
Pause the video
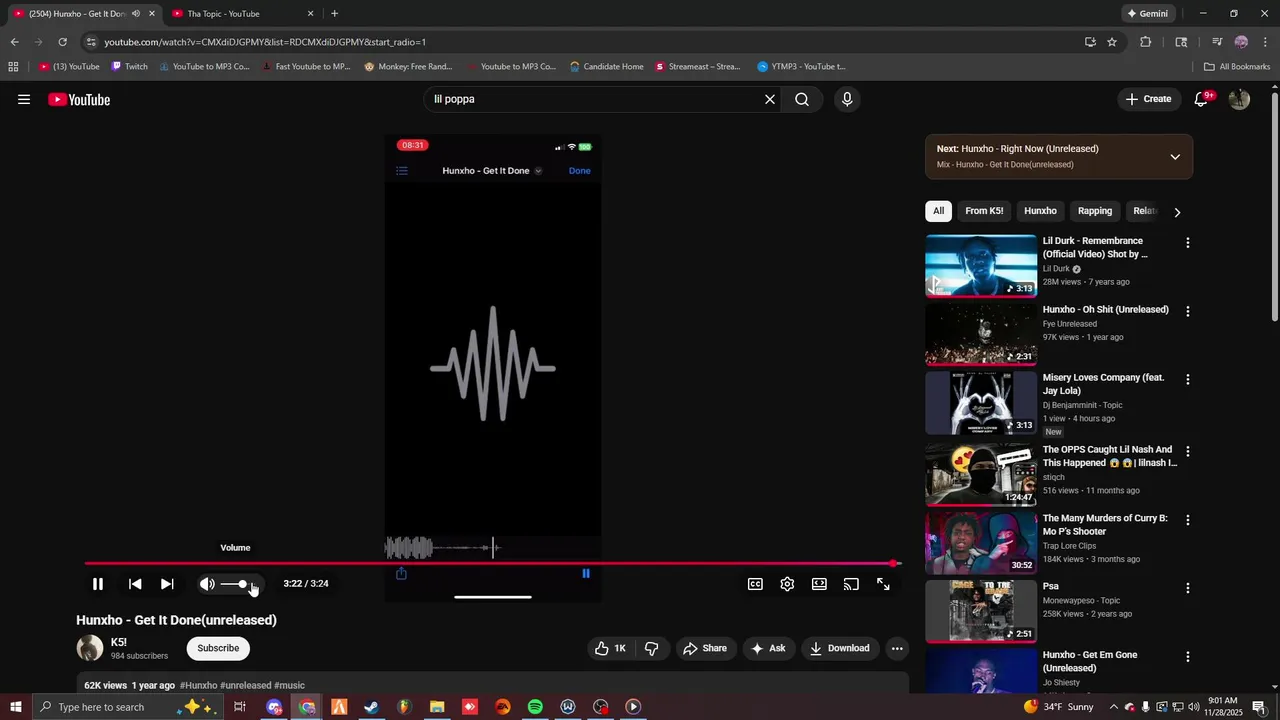coord(98,584)
